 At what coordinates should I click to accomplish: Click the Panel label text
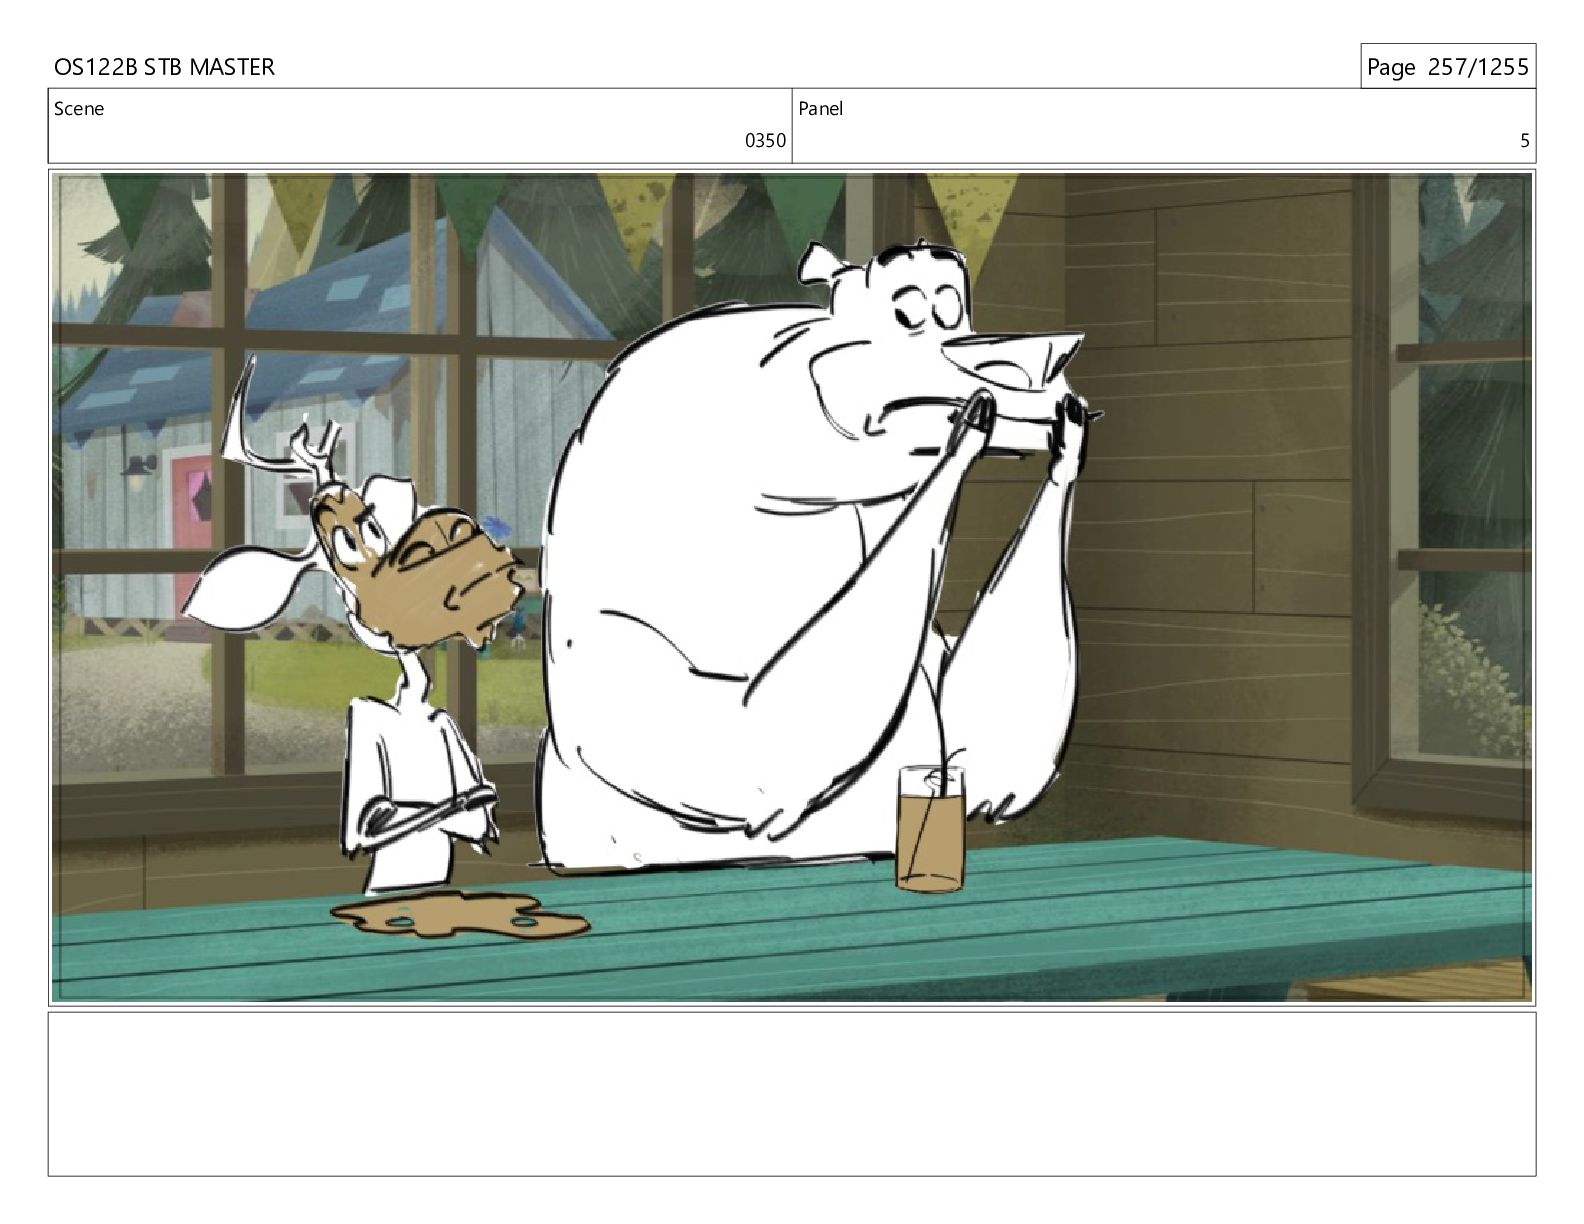(x=821, y=109)
